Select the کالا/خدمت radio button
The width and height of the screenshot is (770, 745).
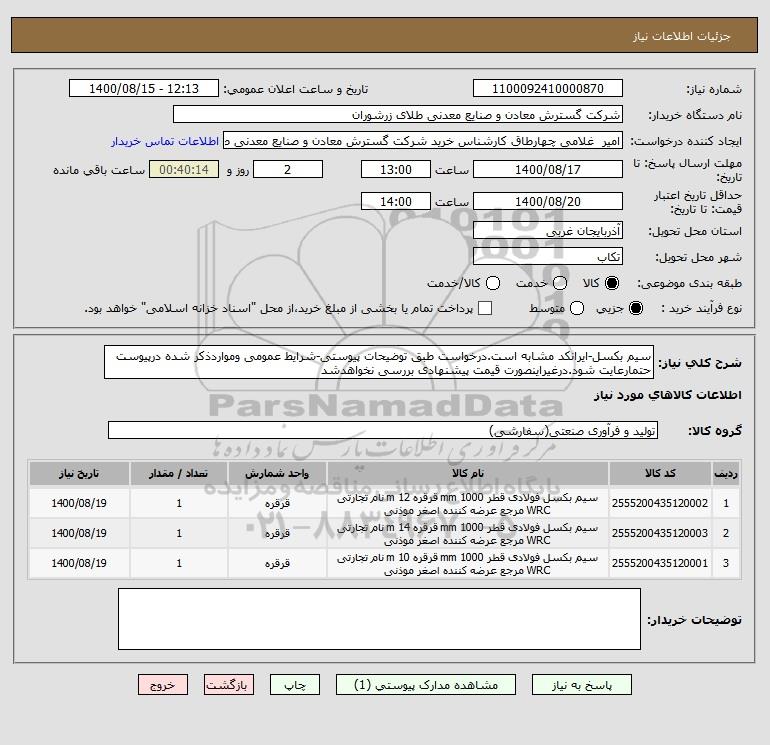pyautogui.click(x=493, y=283)
